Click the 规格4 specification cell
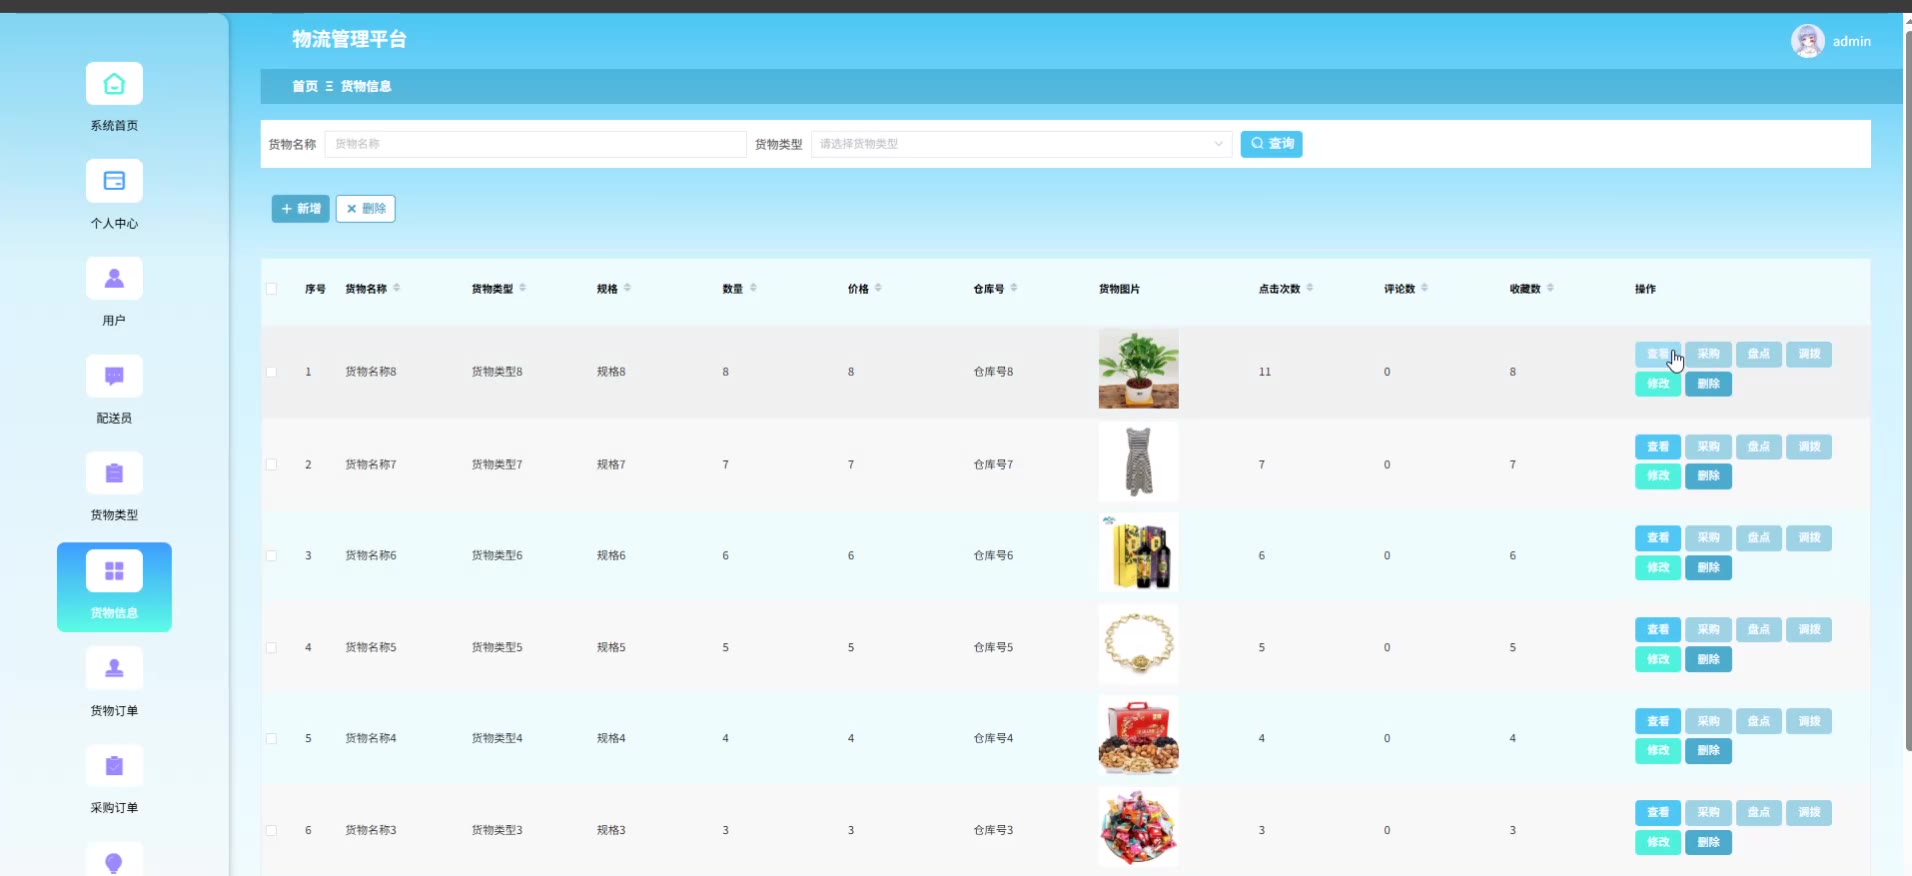The height and width of the screenshot is (876, 1912). (x=611, y=739)
